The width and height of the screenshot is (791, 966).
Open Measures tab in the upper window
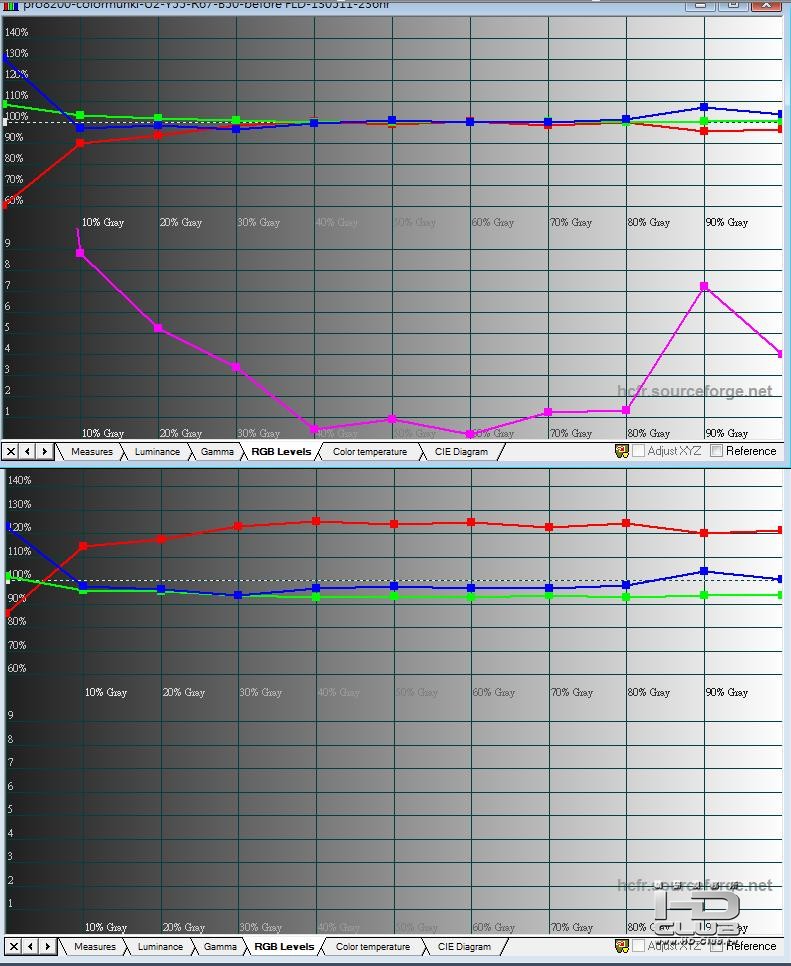[x=92, y=452]
